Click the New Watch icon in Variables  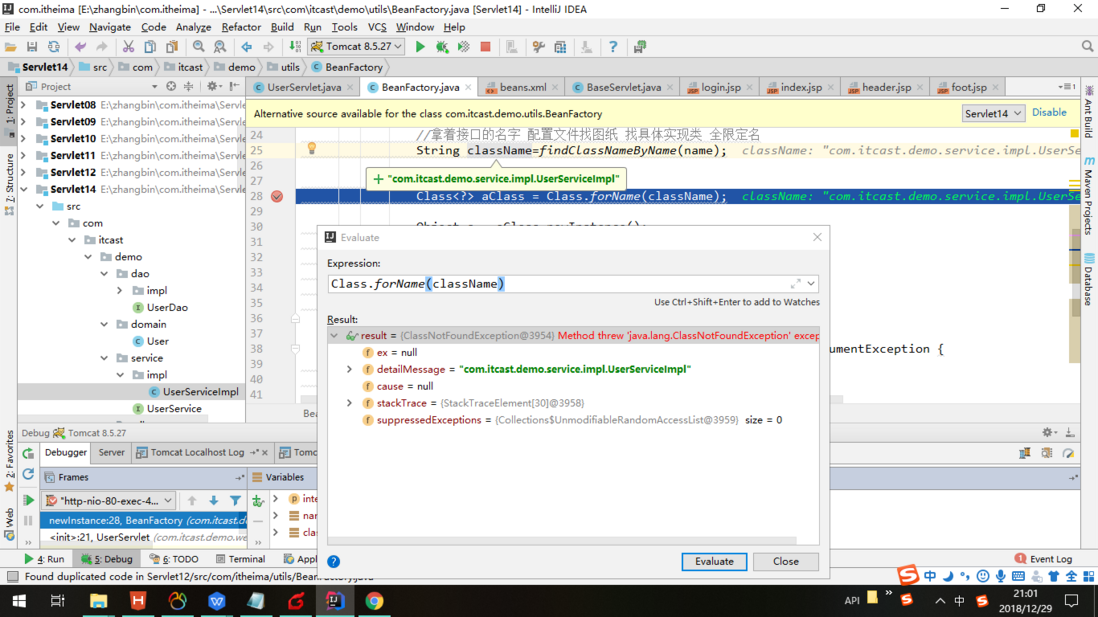coord(258,501)
